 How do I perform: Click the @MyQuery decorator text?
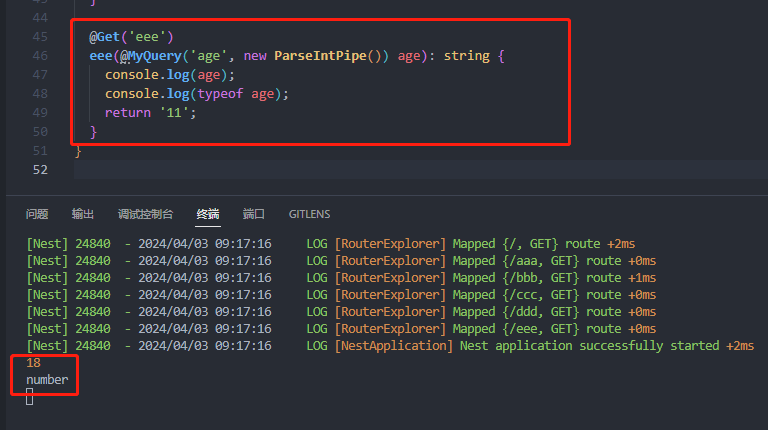point(151,56)
